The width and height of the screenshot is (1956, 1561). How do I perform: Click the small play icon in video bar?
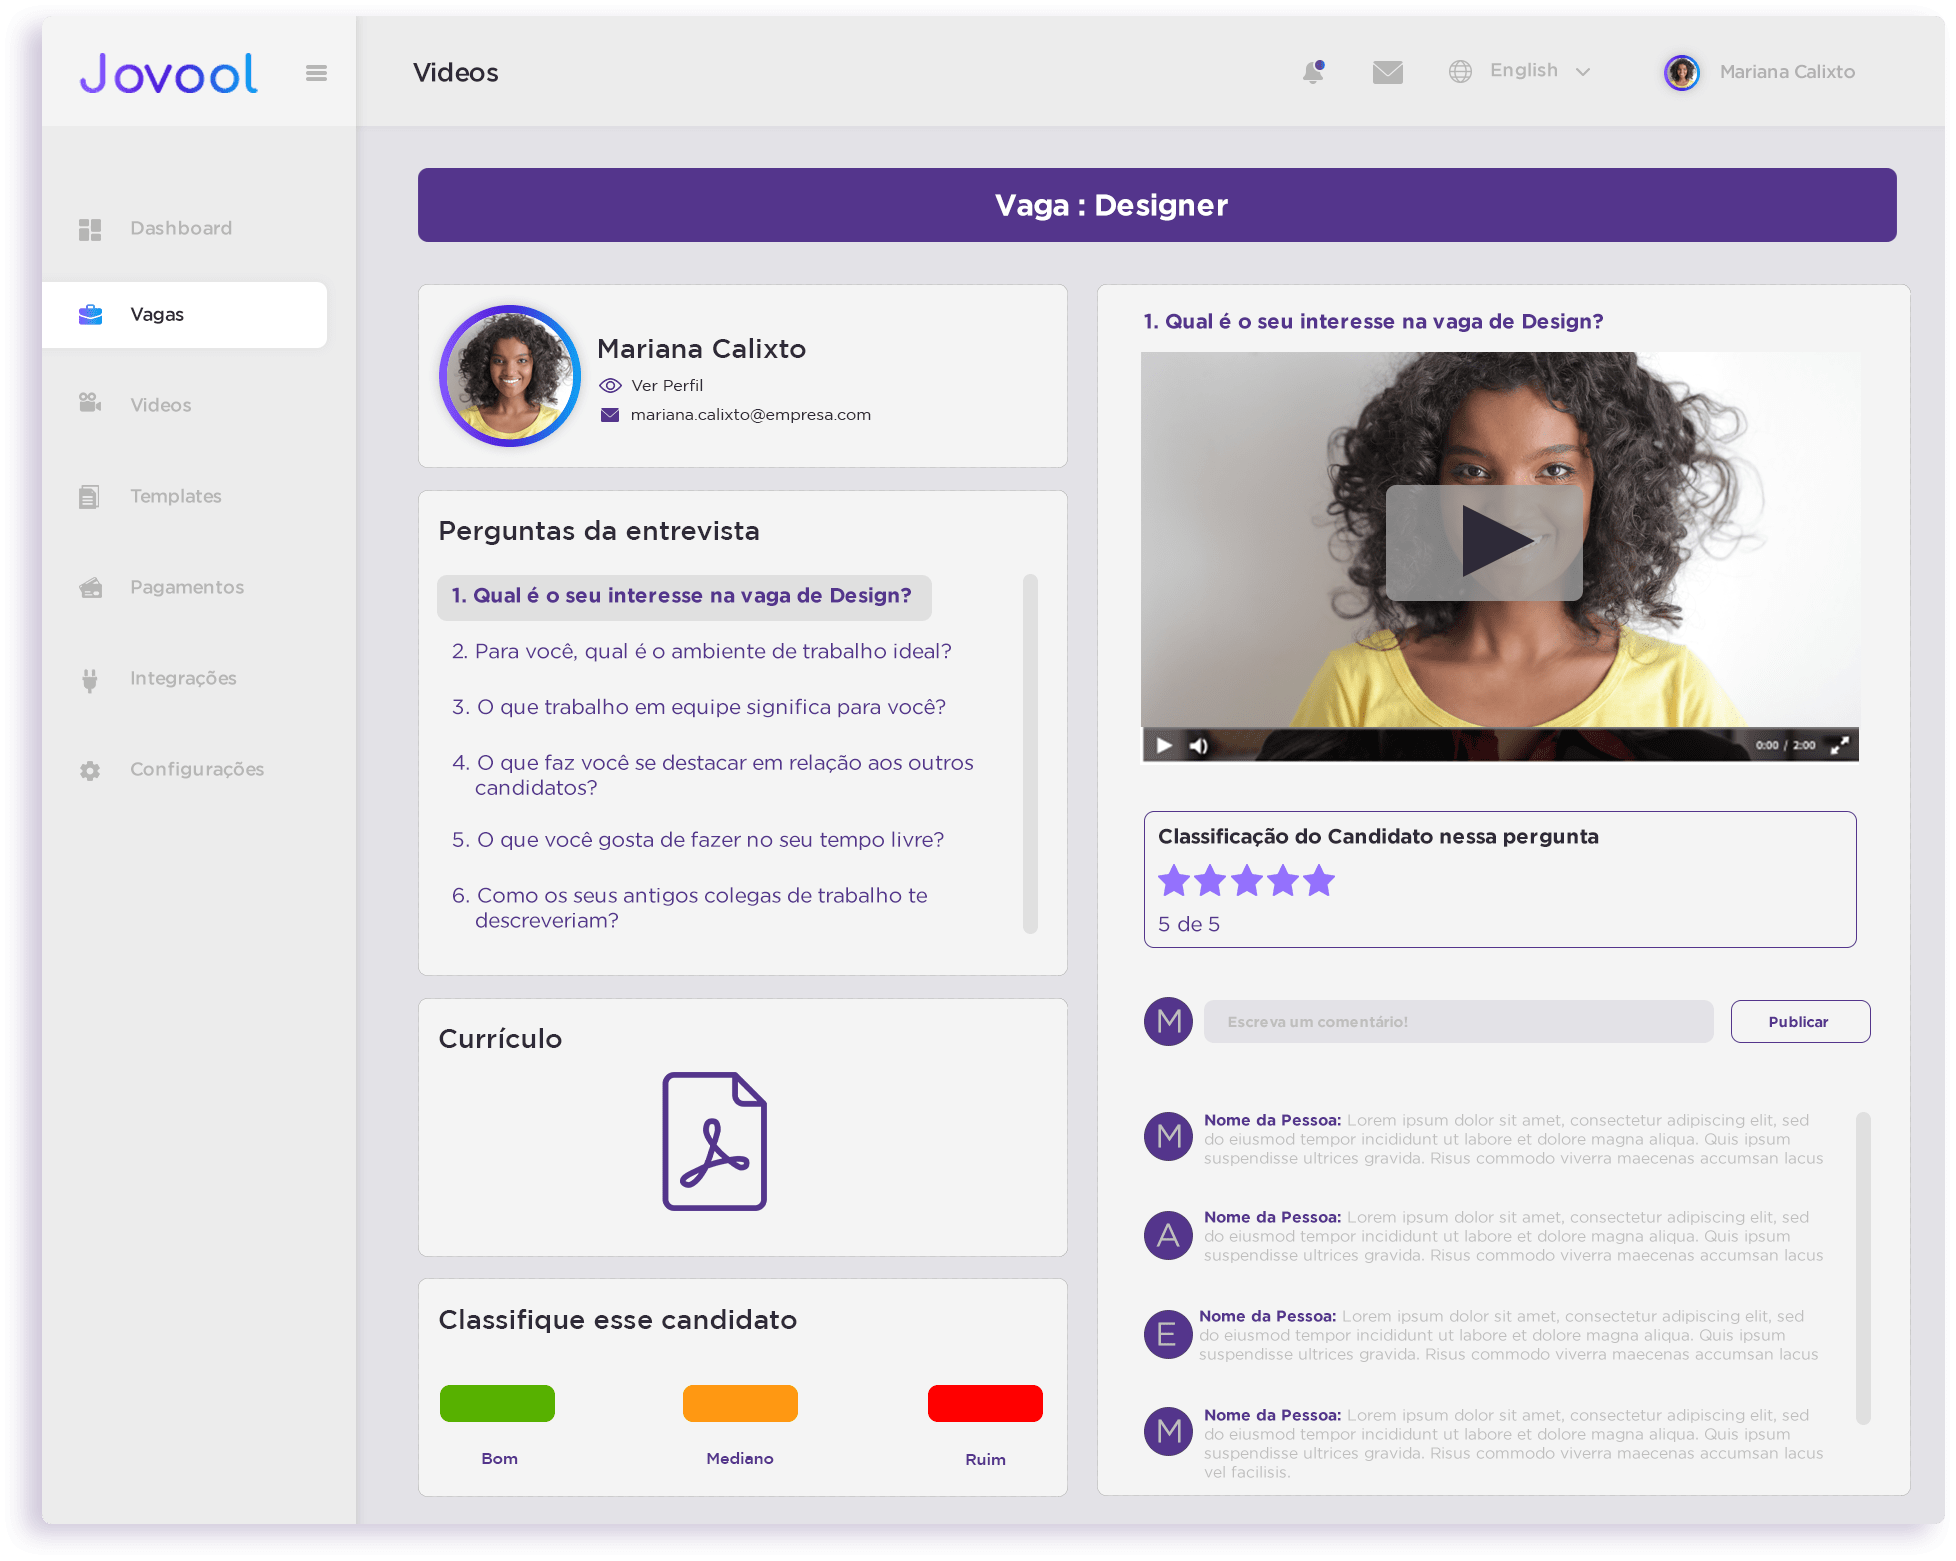(x=1164, y=746)
